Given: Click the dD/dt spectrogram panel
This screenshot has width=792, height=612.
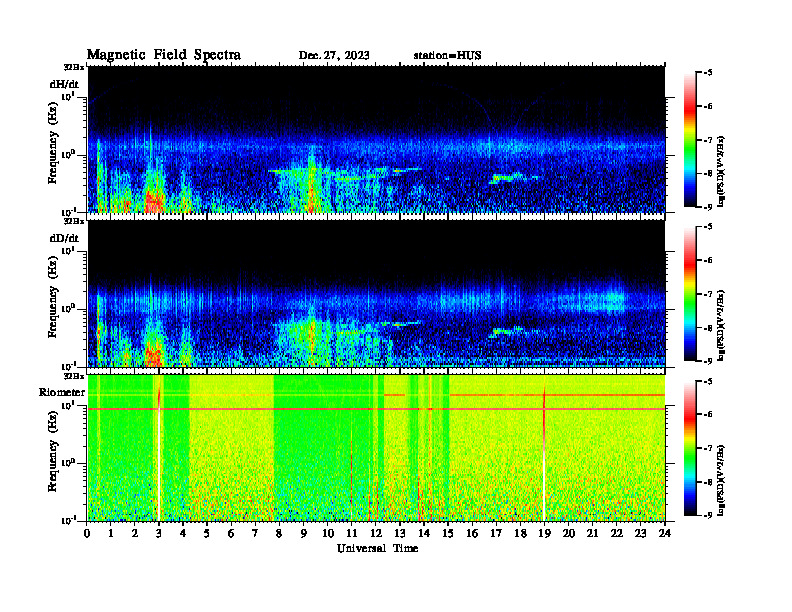Looking at the screenshot, I should tap(376, 293).
